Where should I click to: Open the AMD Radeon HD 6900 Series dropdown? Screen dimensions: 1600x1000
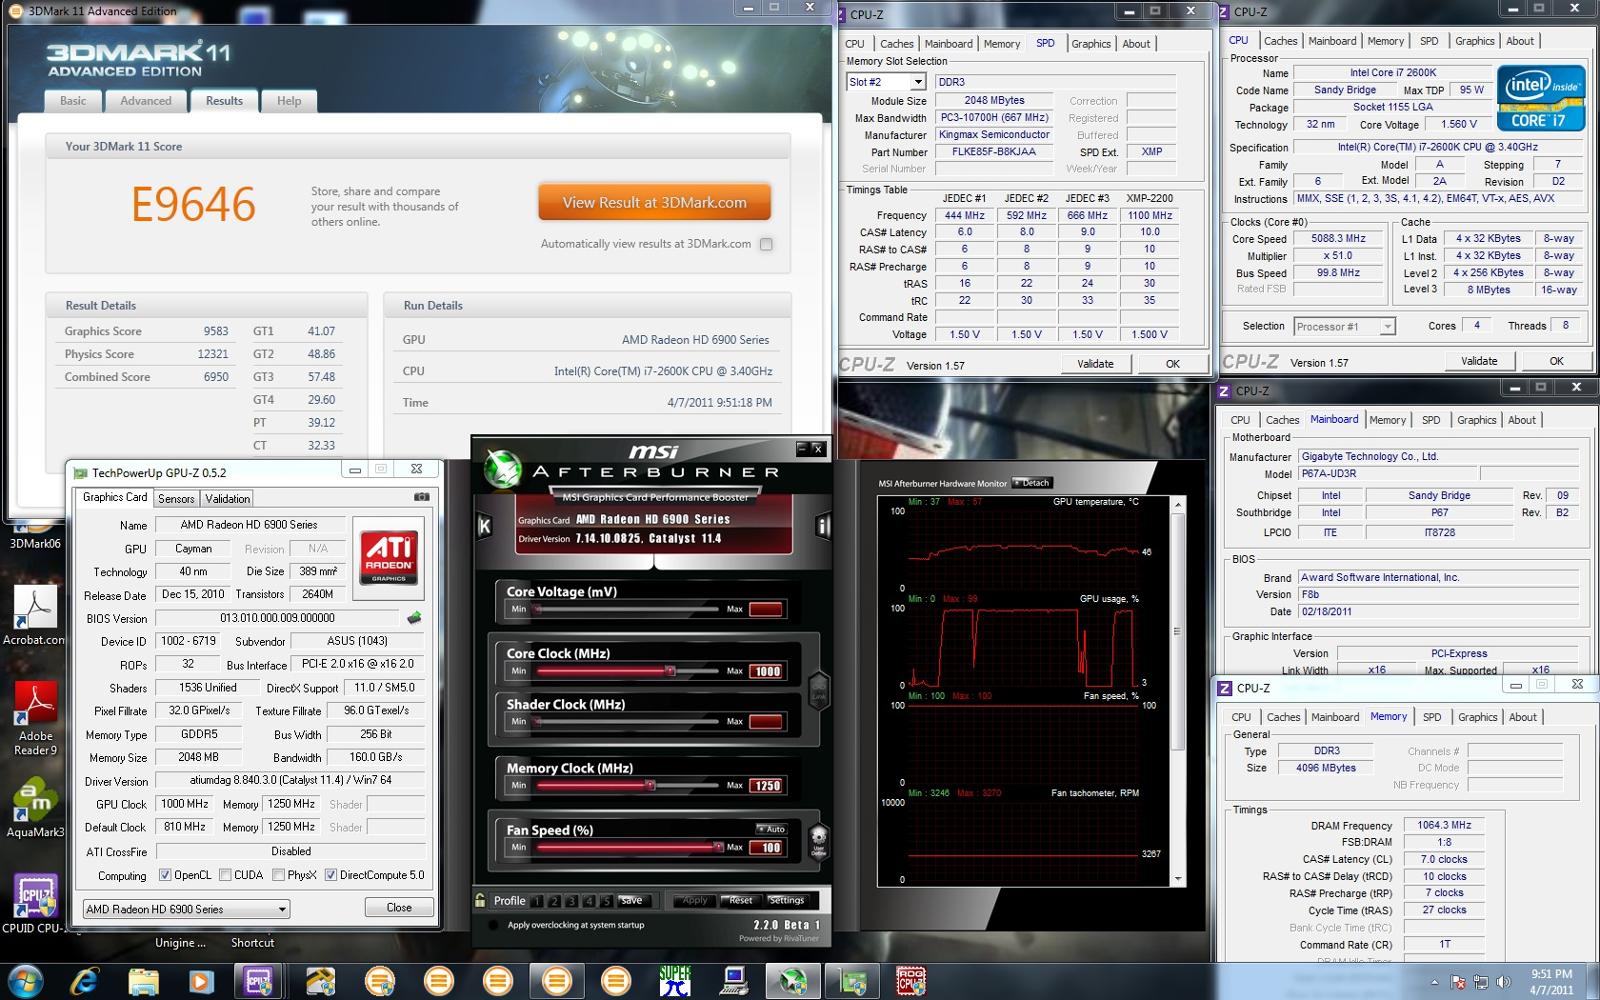click(186, 909)
